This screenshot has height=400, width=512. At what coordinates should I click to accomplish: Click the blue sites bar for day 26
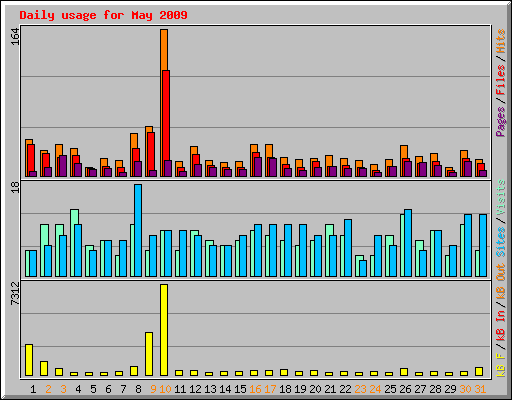tap(408, 243)
